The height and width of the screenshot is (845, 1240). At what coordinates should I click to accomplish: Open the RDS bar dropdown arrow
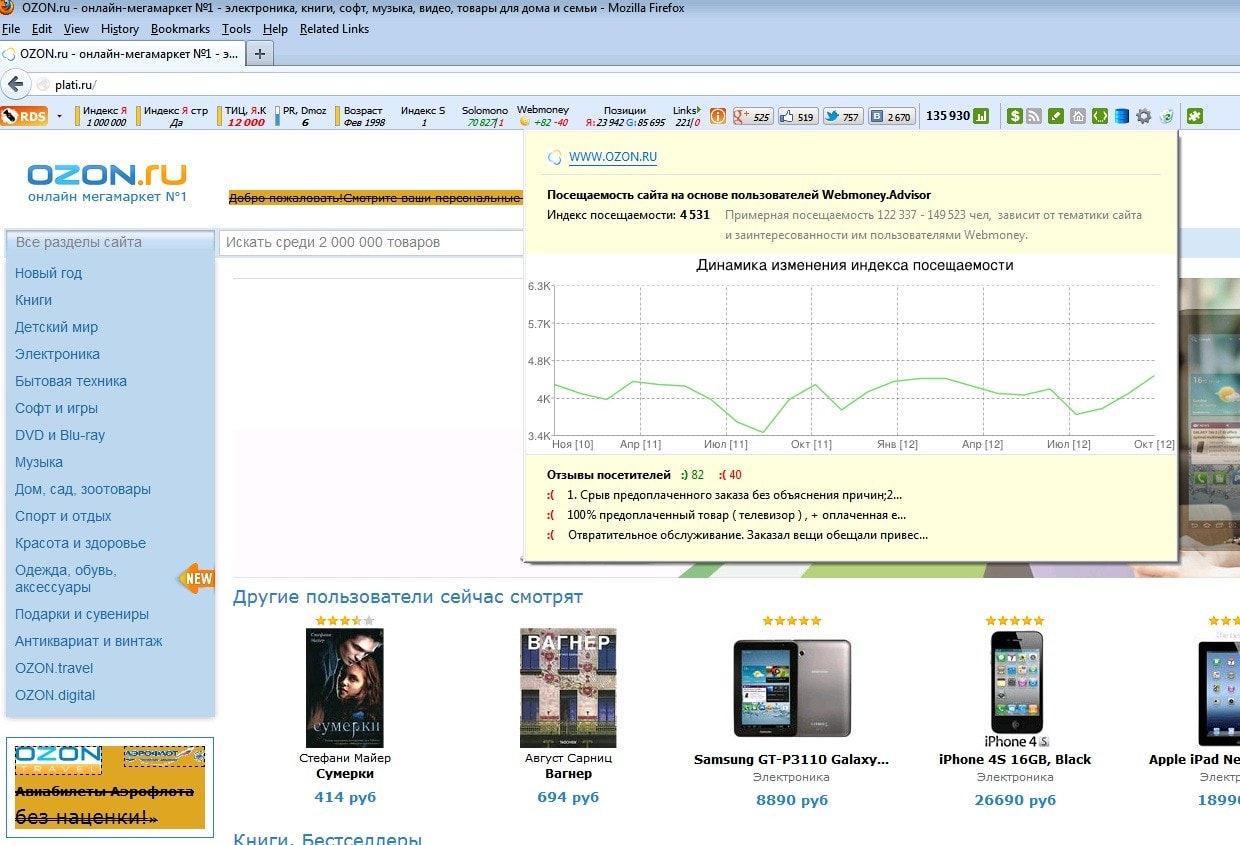coord(59,116)
